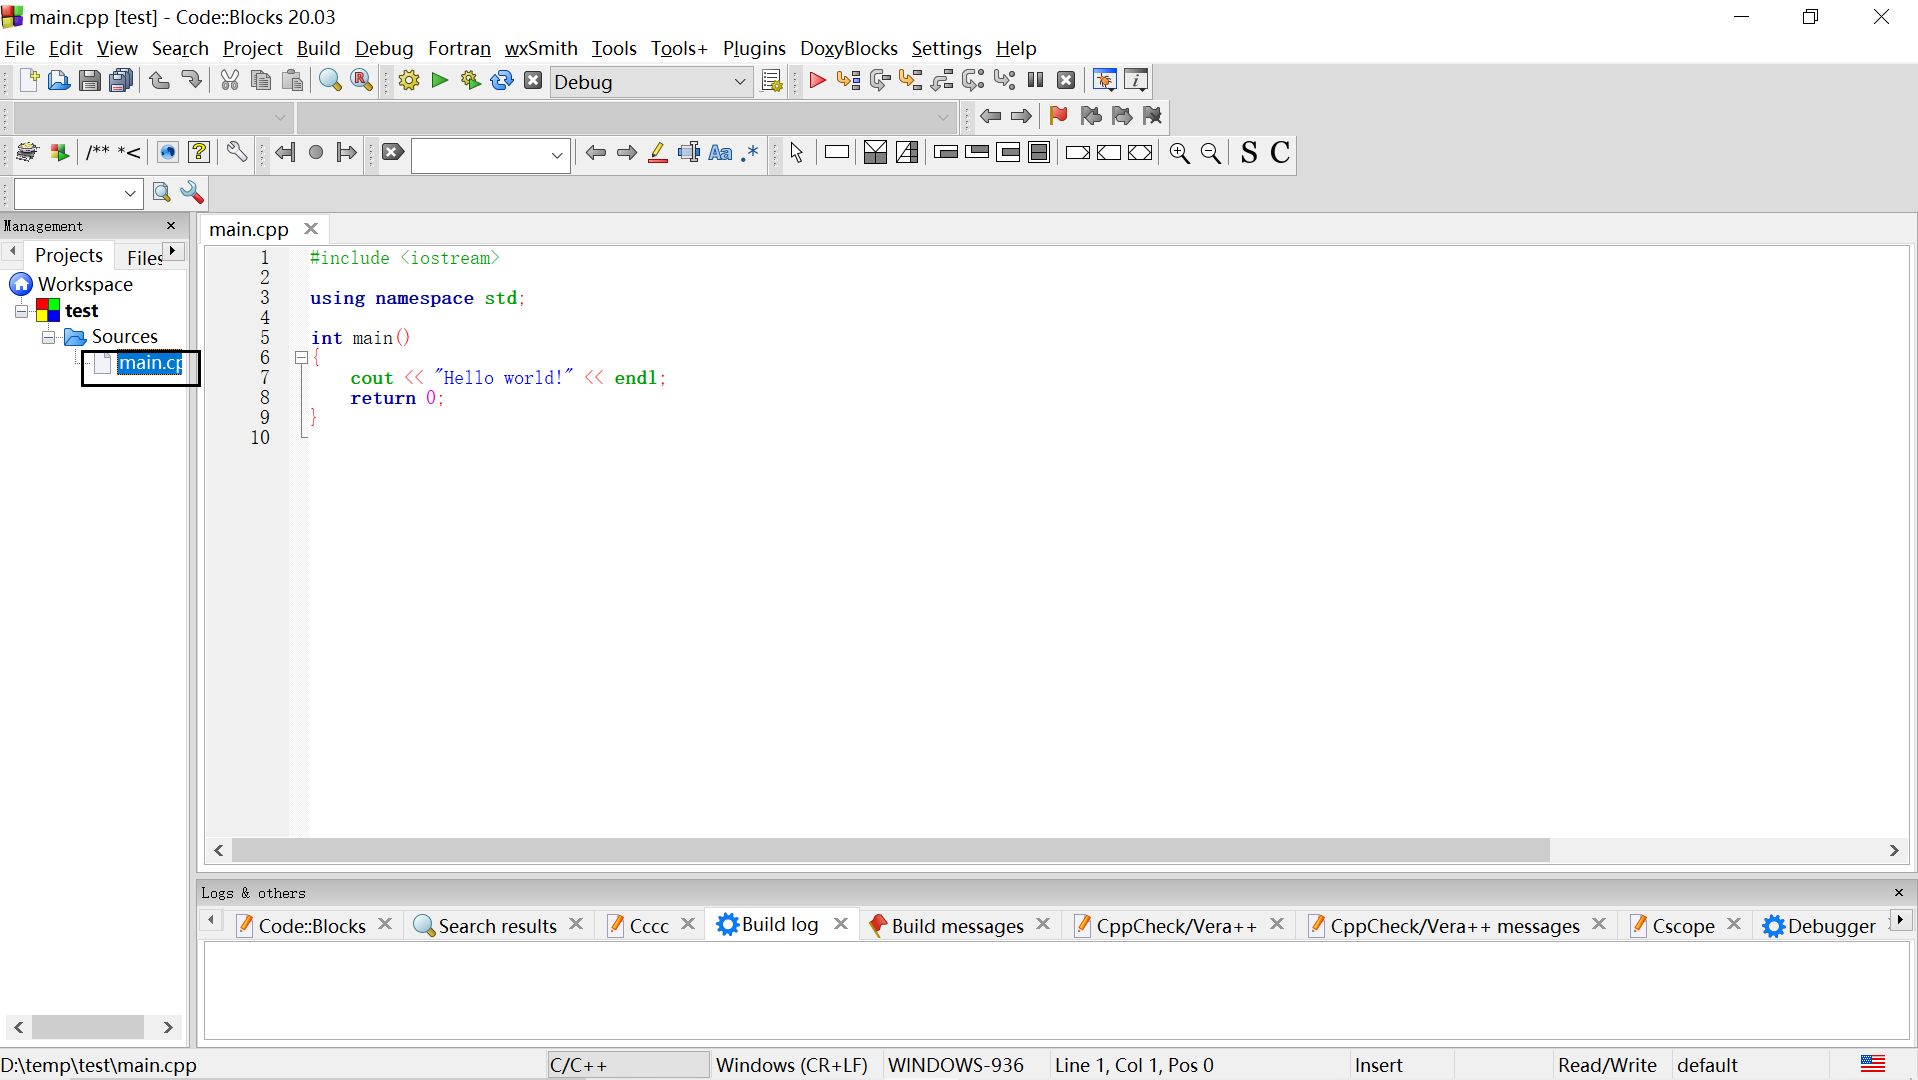Zoom in with magnifier plus icon
The image size is (1918, 1080).
(x=1180, y=153)
